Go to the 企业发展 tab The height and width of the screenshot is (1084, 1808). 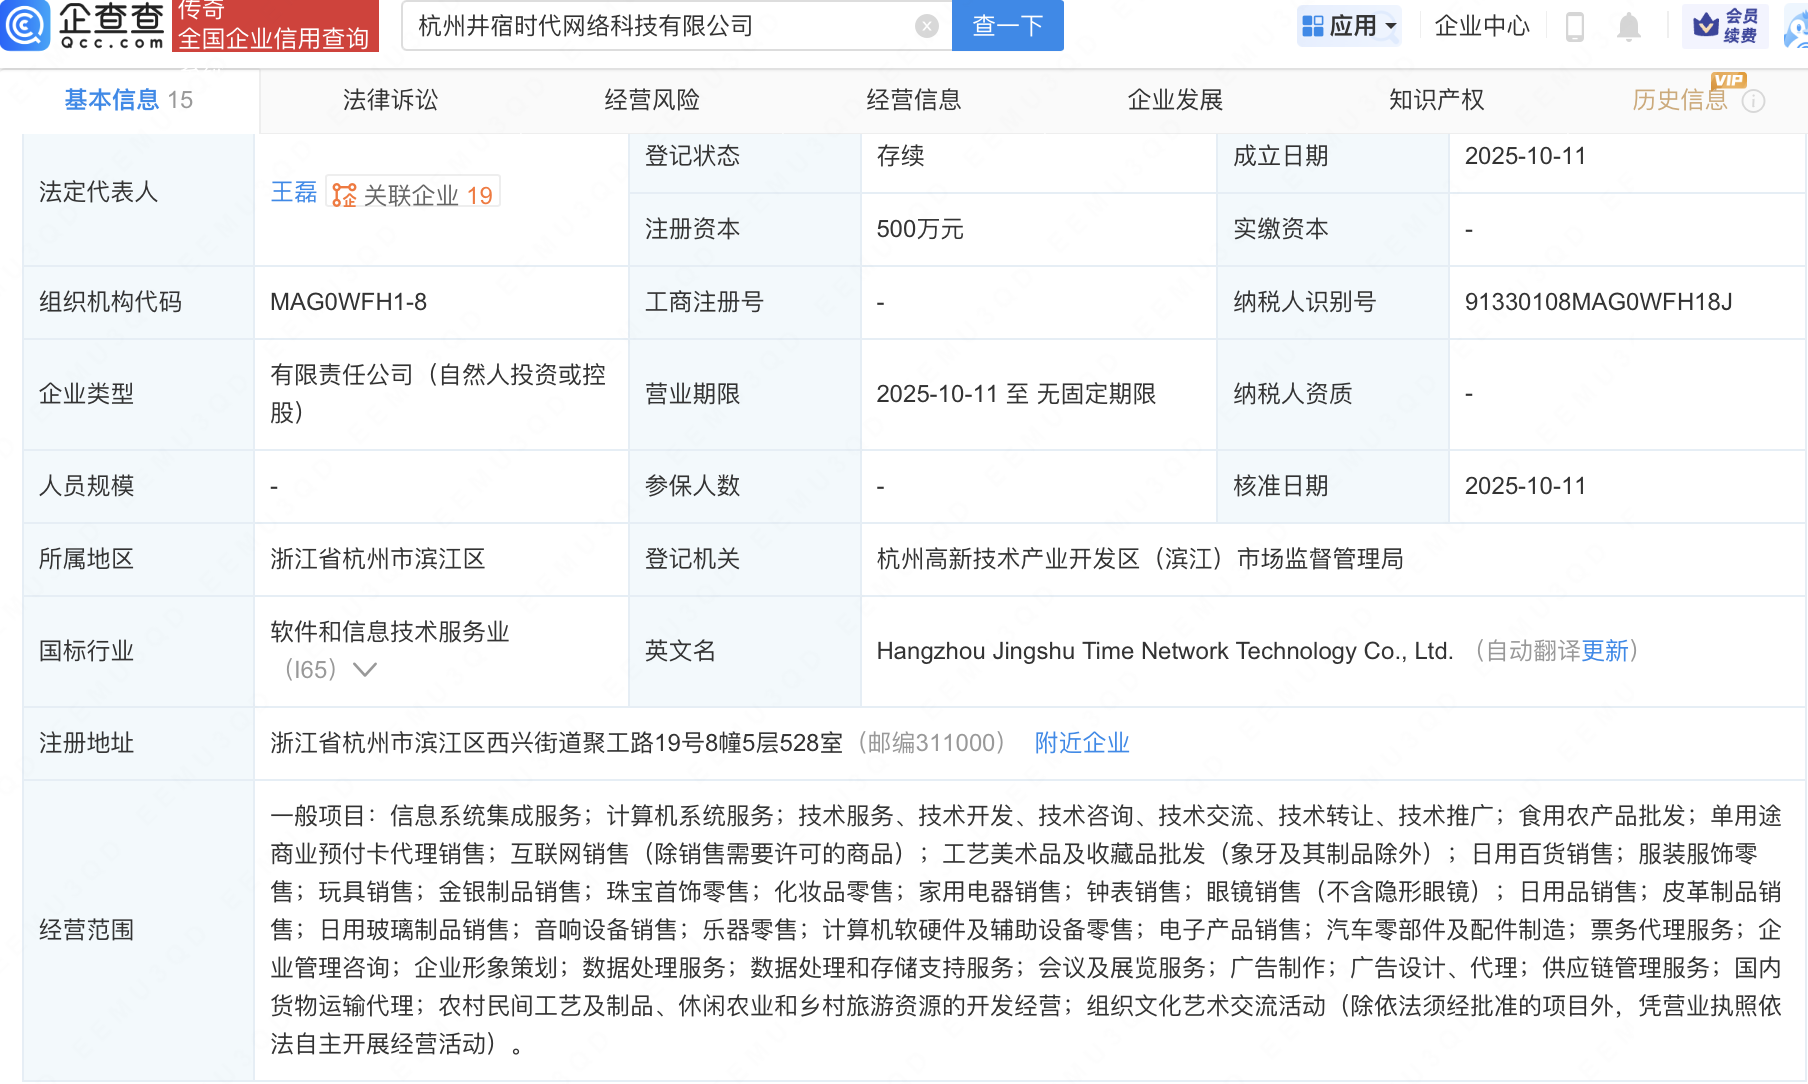tap(1175, 100)
